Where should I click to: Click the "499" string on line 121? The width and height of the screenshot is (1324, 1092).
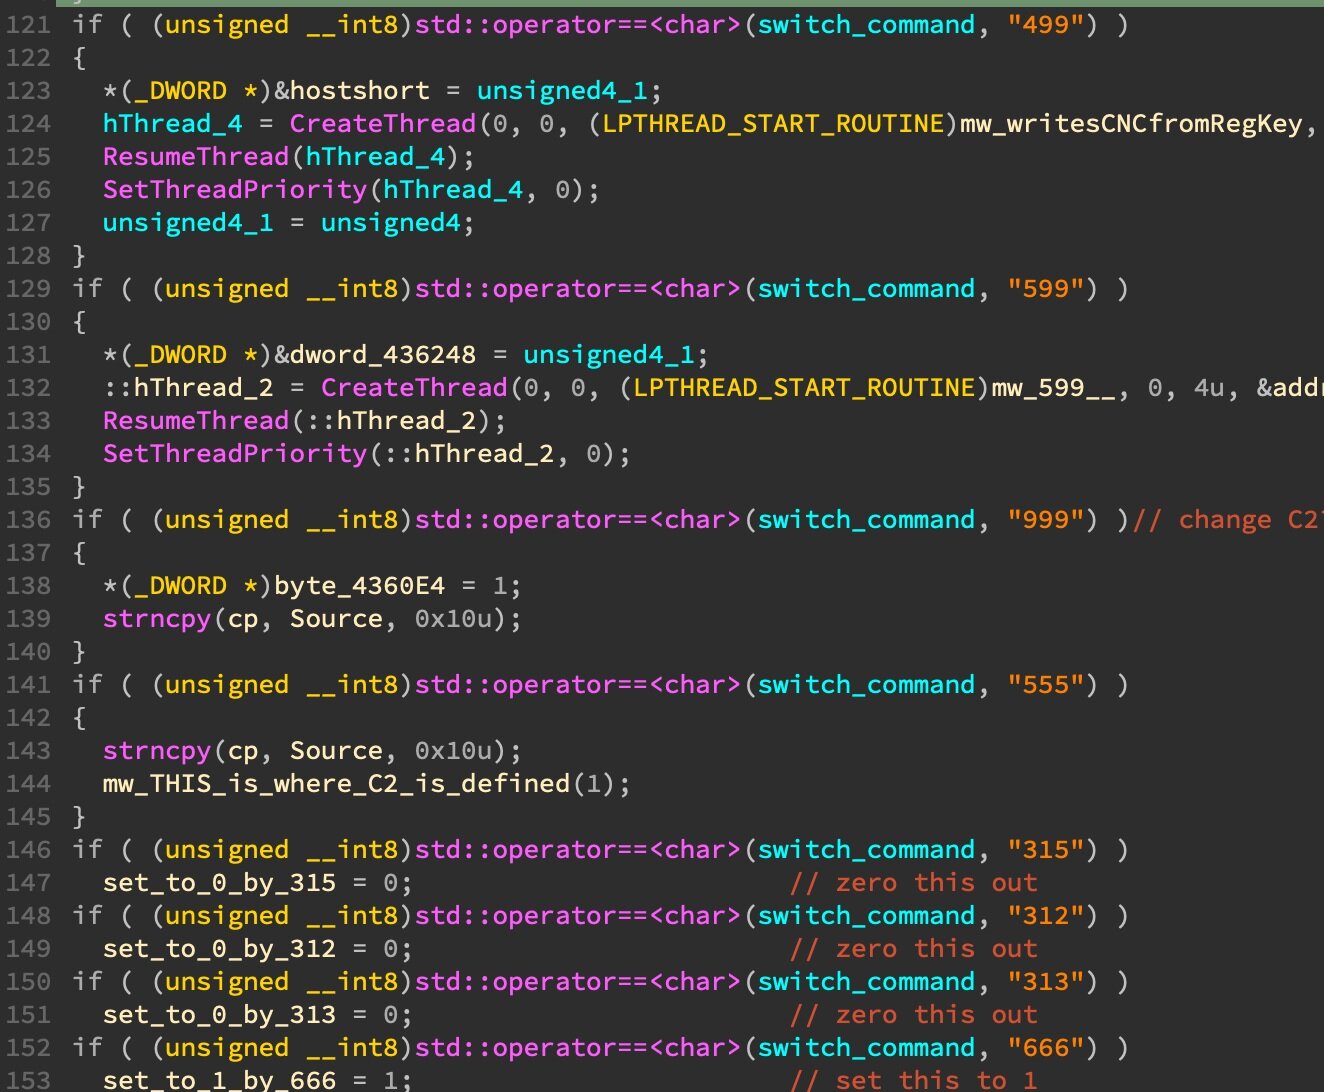pyautogui.click(x=1046, y=25)
